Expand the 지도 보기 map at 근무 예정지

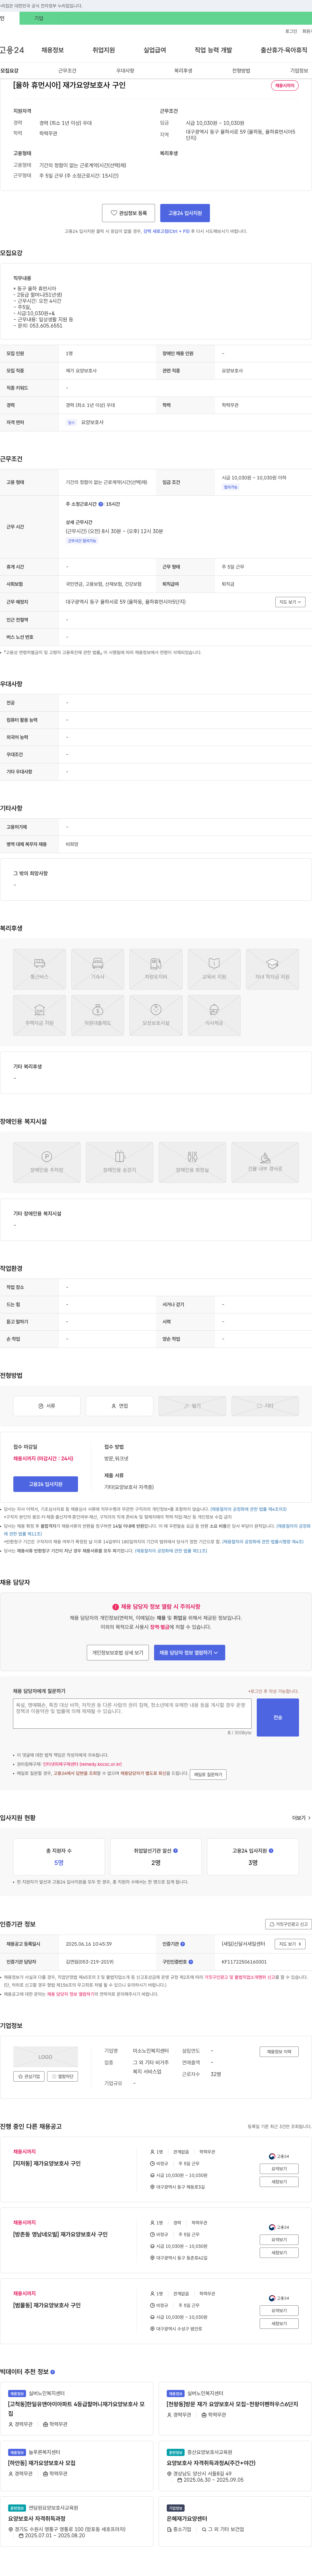(290, 602)
